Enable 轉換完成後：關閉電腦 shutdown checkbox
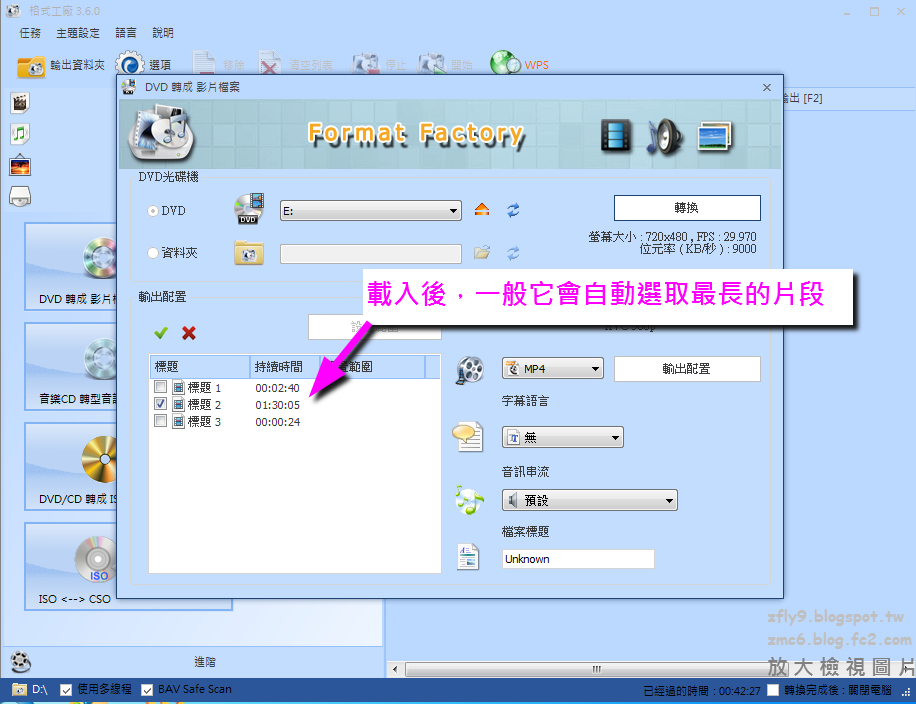The image size is (916, 704). pyautogui.click(x=773, y=690)
